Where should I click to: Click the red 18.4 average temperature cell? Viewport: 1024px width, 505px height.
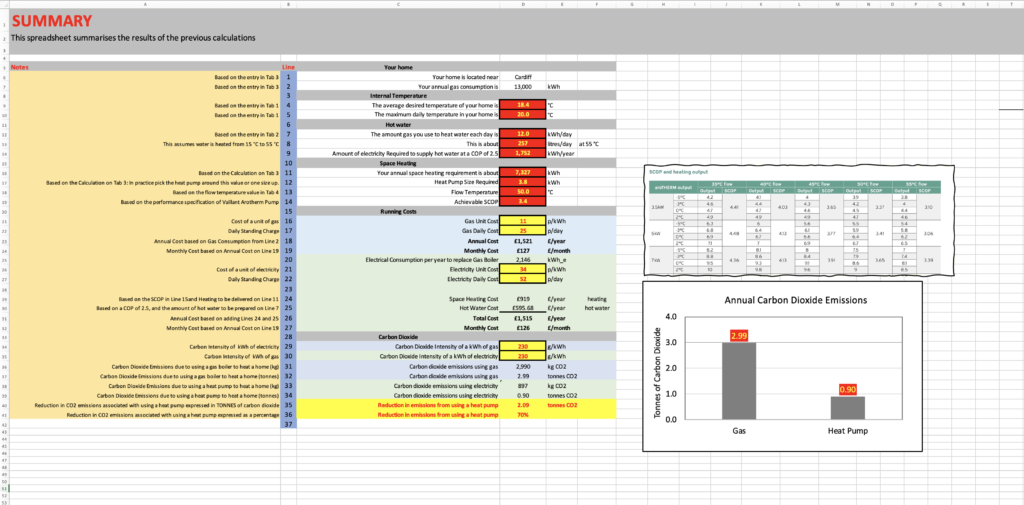(x=522, y=105)
